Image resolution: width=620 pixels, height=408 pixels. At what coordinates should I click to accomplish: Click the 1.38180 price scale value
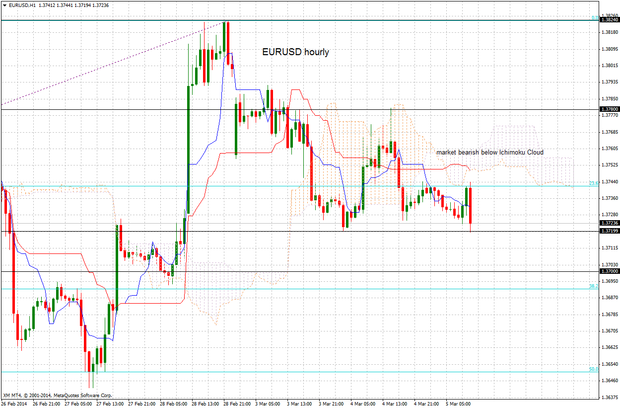(609, 32)
